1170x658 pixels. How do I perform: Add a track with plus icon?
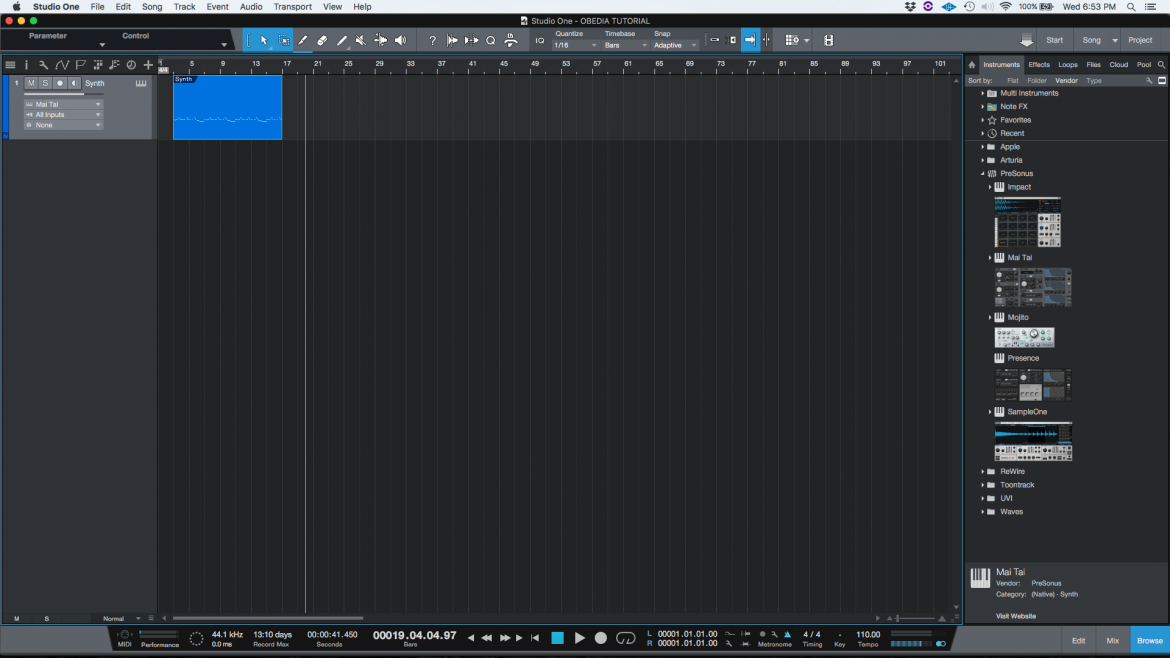pyautogui.click(x=148, y=65)
